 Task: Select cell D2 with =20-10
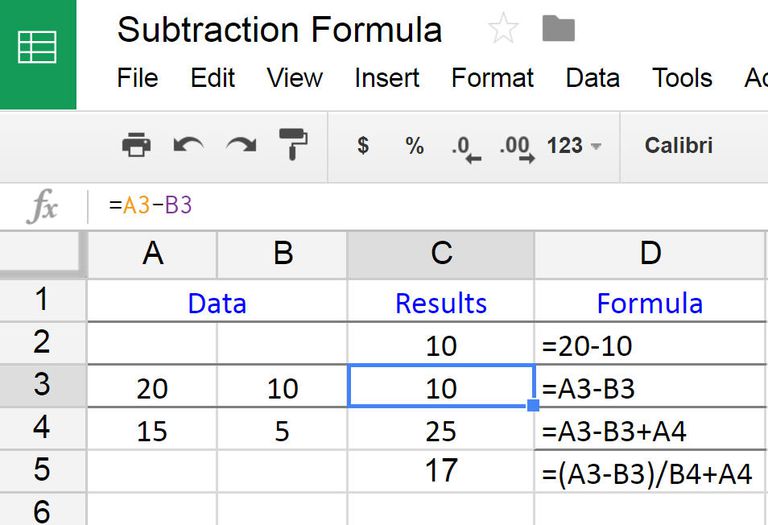(650, 343)
